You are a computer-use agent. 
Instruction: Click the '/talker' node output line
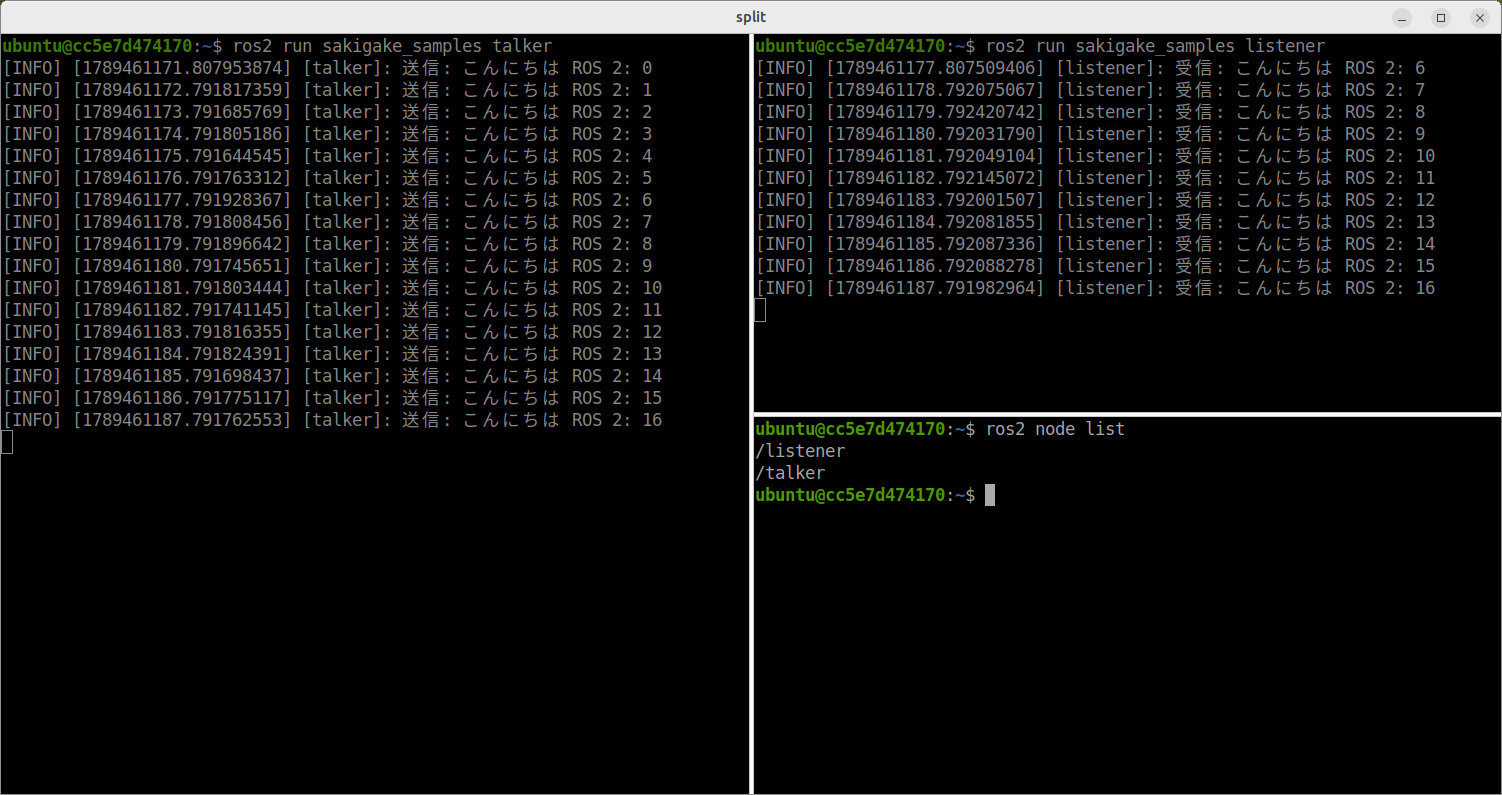coord(790,473)
